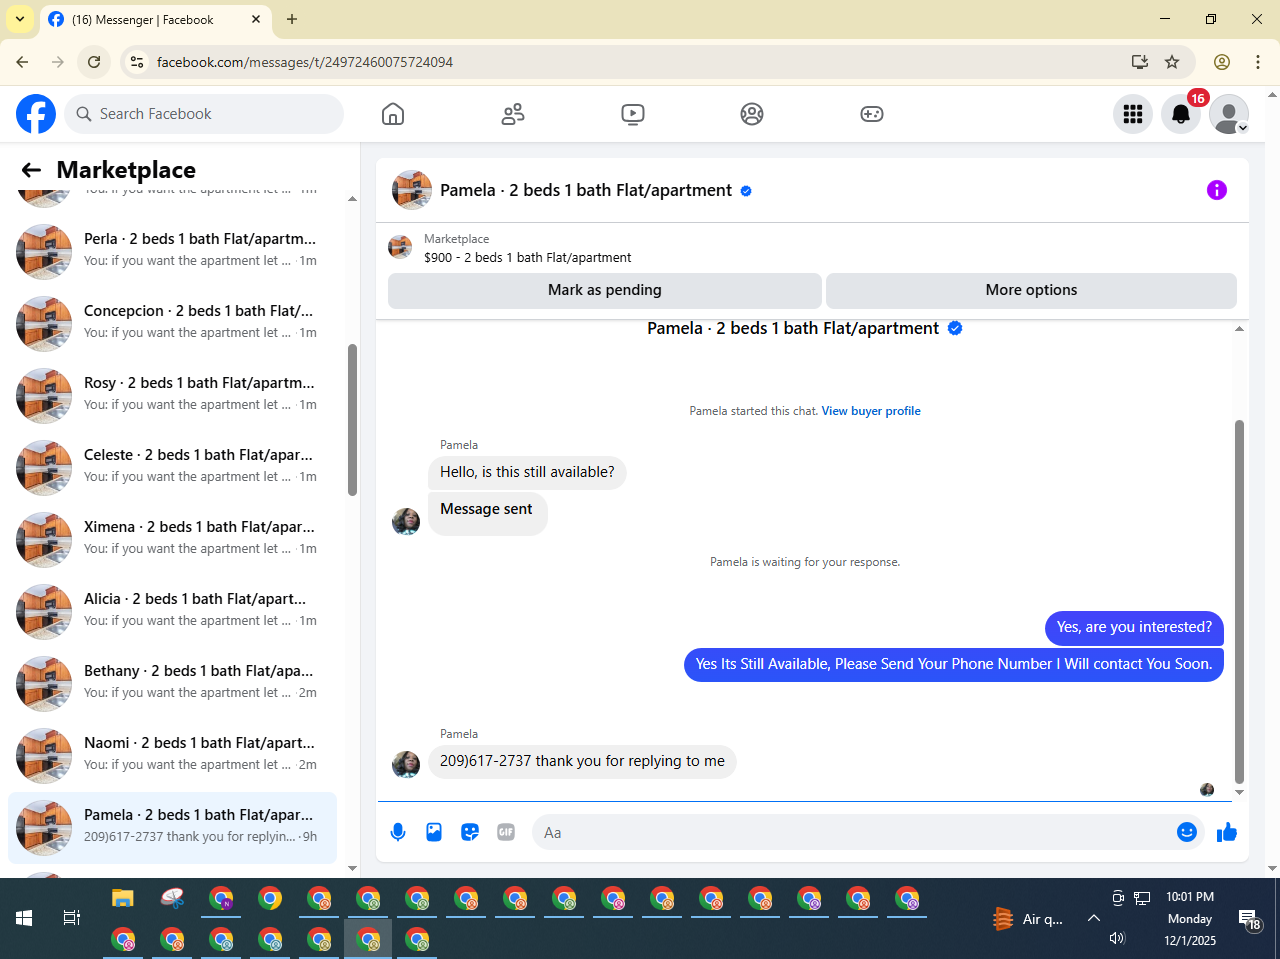Open the Friends icon in top navigation
Viewport: 1280px width, 959px height.
[x=513, y=114]
